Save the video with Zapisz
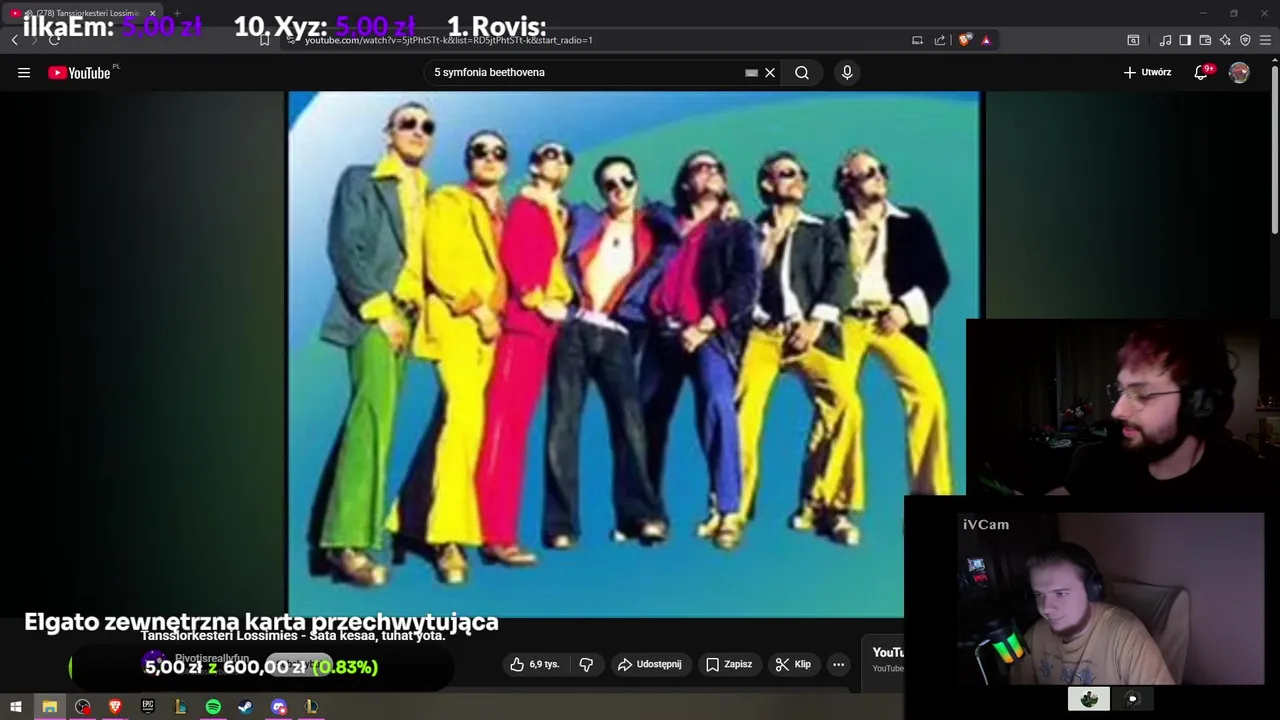 (x=729, y=664)
